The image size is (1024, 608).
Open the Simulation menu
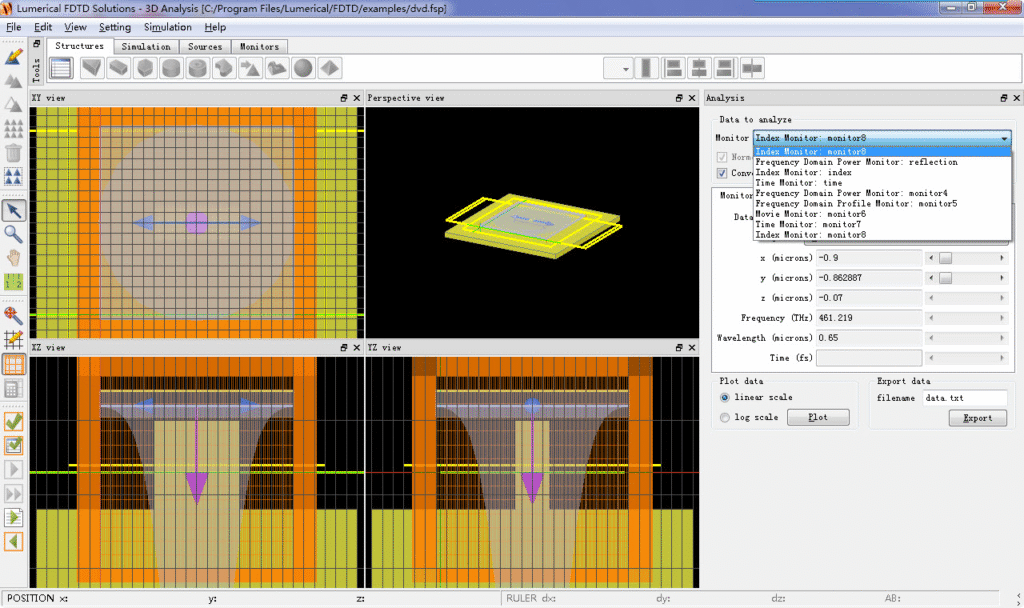[167, 27]
